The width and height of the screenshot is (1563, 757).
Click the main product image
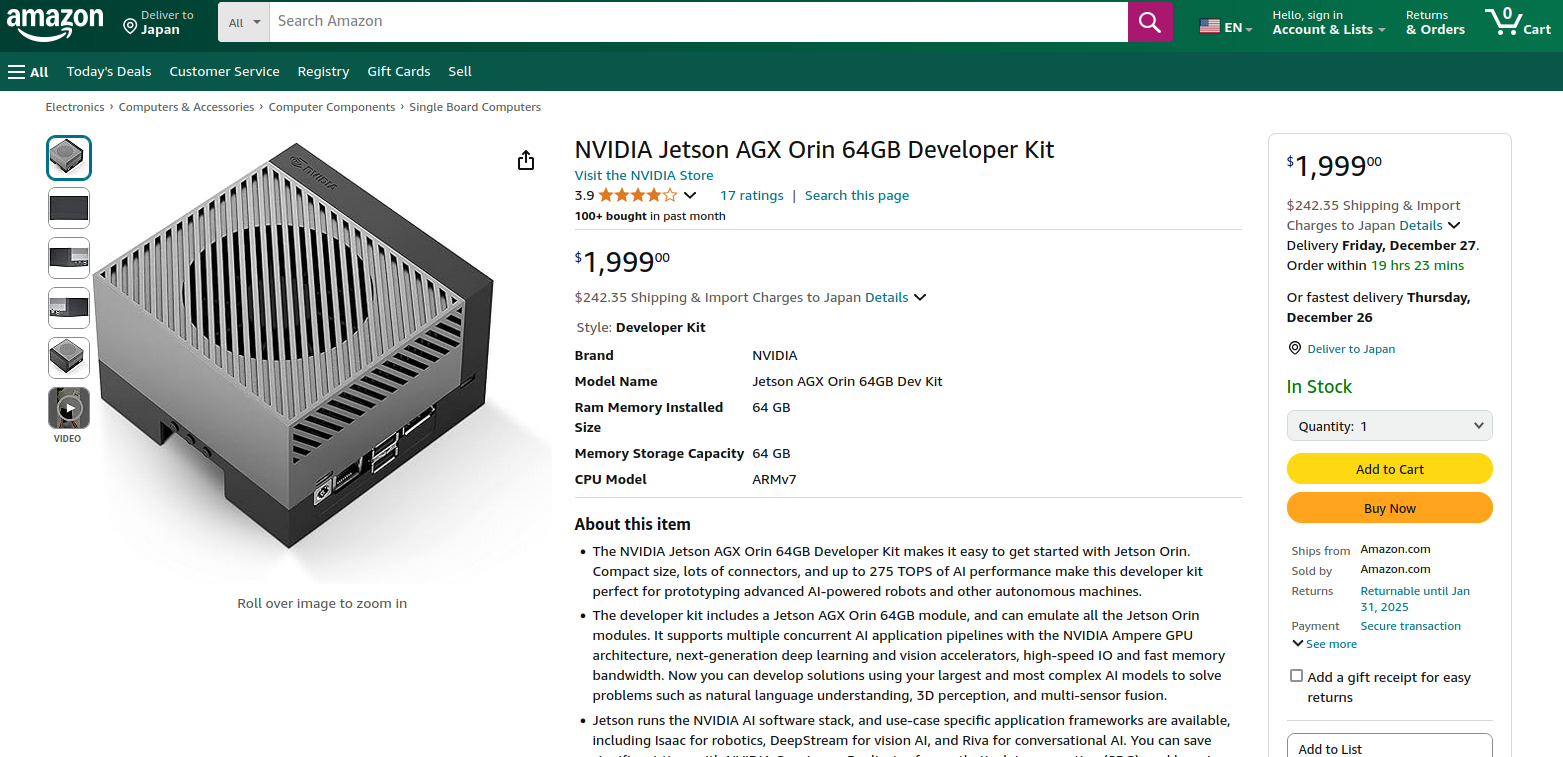pos(322,360)
